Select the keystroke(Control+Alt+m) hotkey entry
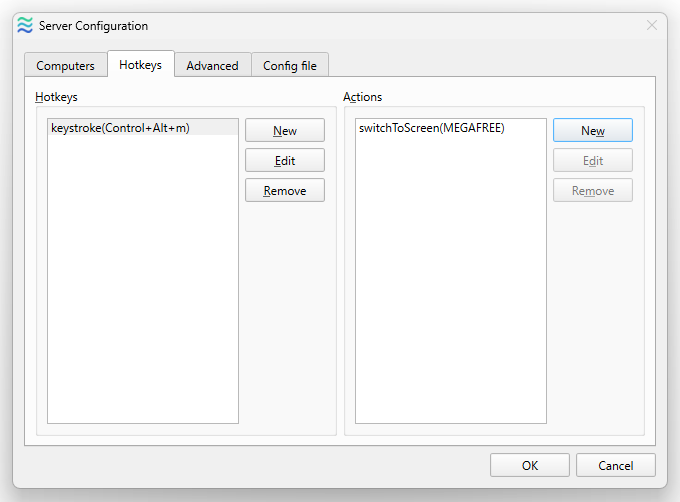 pos(143,128)
